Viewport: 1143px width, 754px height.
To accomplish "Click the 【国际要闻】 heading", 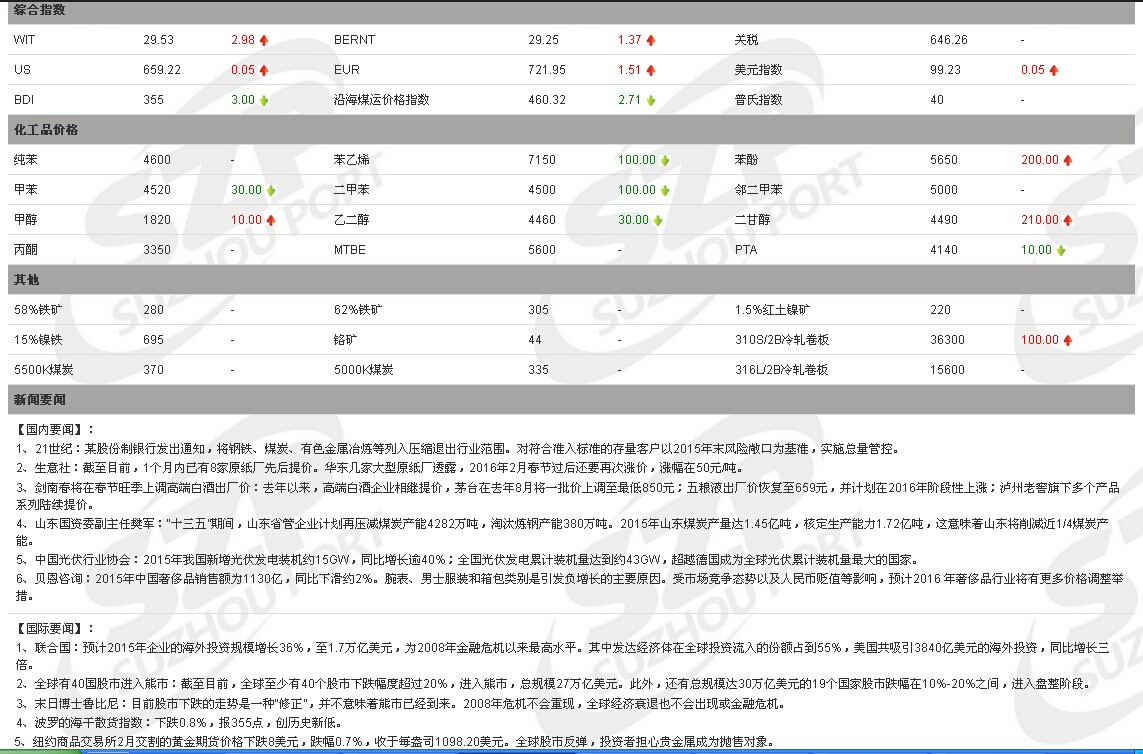I will coord(55,629).
